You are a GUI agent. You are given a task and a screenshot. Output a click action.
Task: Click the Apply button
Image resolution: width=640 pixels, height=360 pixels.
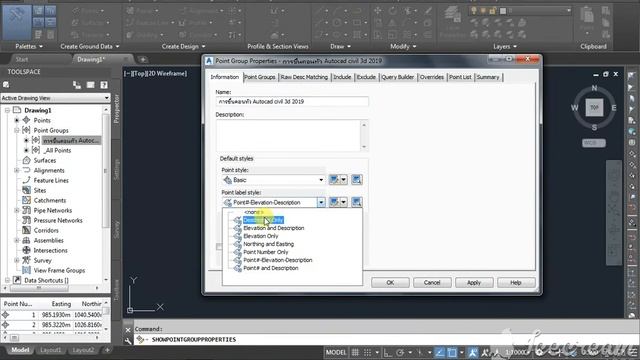(474, 282)
